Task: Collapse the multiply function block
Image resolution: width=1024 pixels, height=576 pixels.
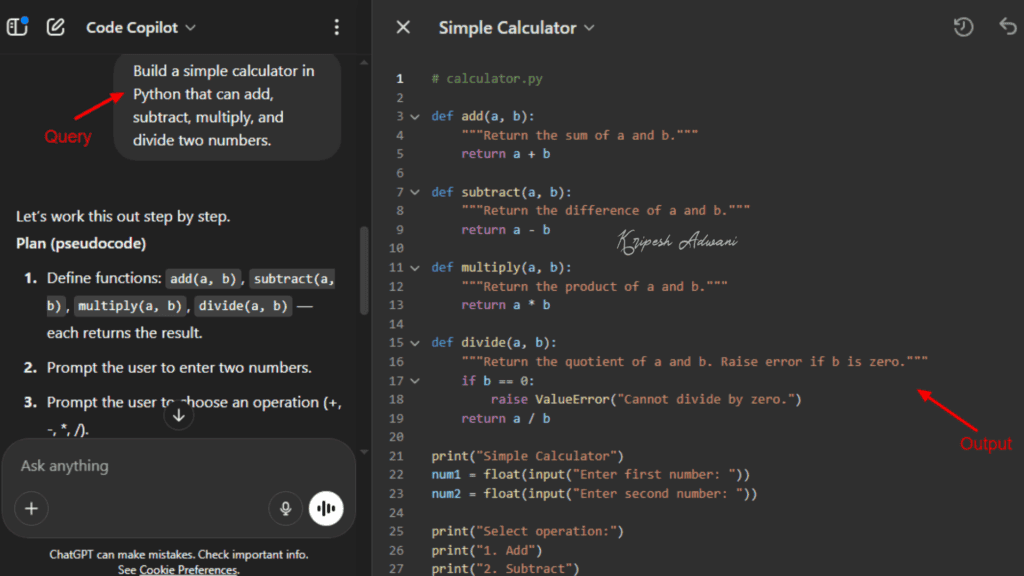Action: tap(416, 267)
